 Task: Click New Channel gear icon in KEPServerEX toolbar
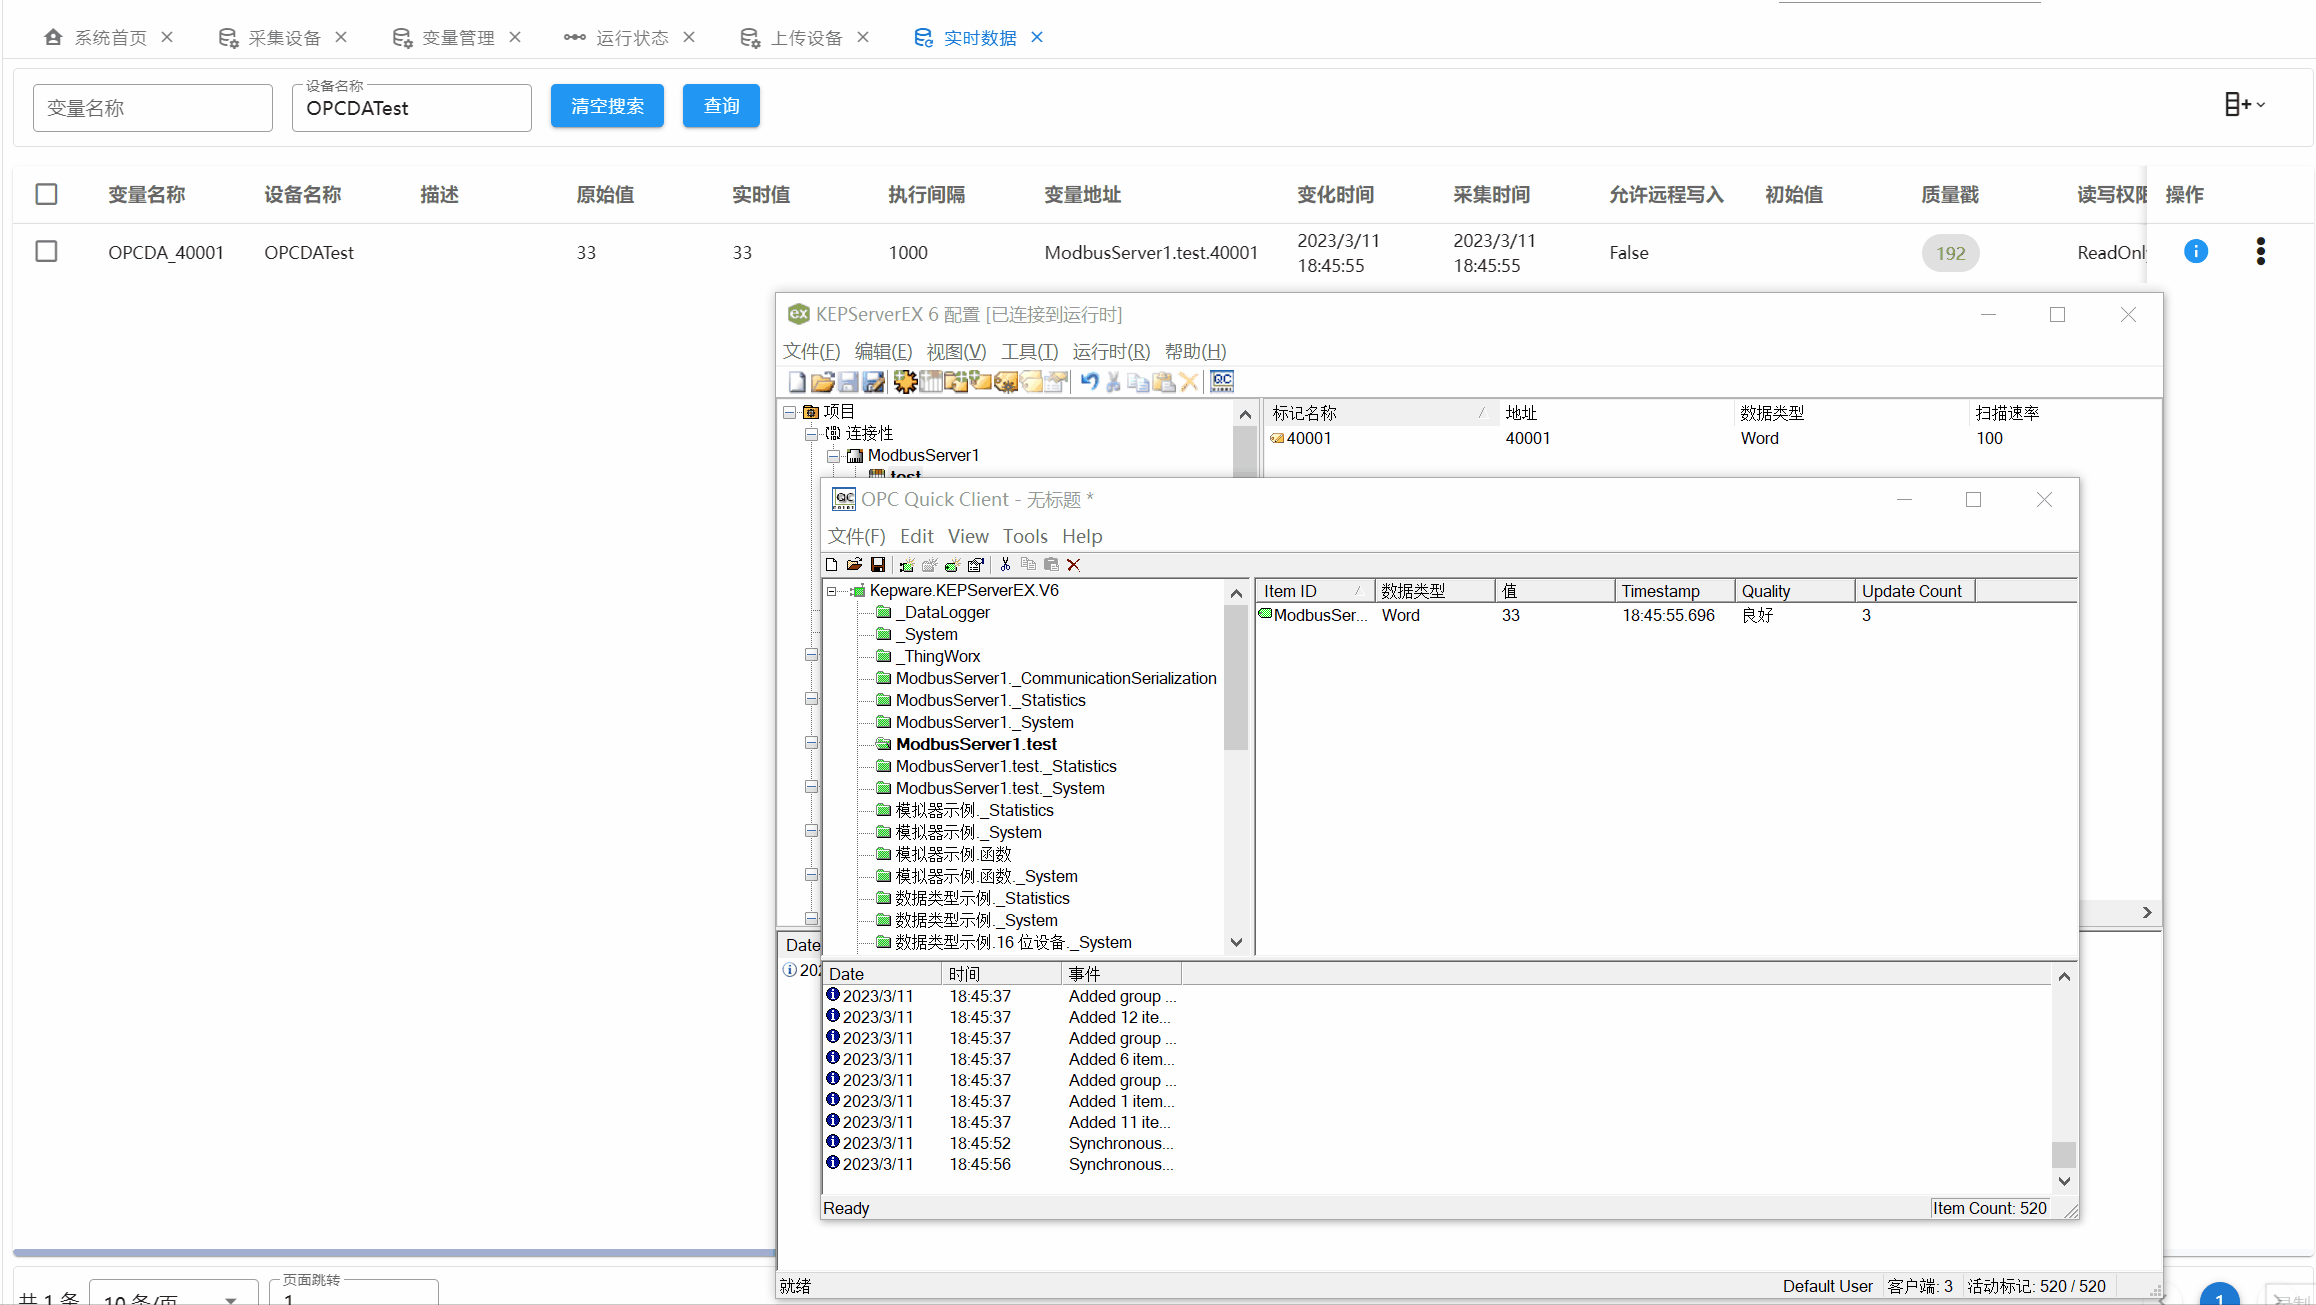(905, 381)
